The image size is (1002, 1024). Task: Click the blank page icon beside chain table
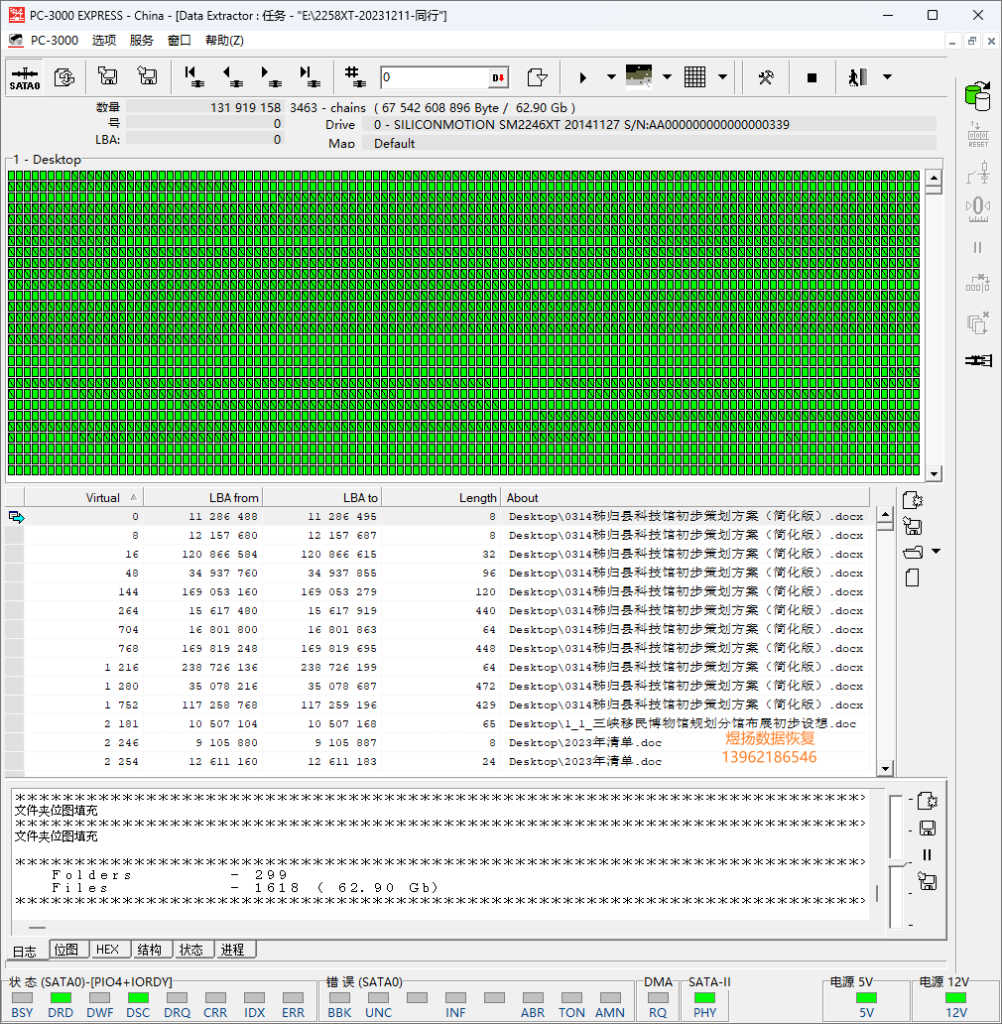pyautogui.click(x=913, y=578)
